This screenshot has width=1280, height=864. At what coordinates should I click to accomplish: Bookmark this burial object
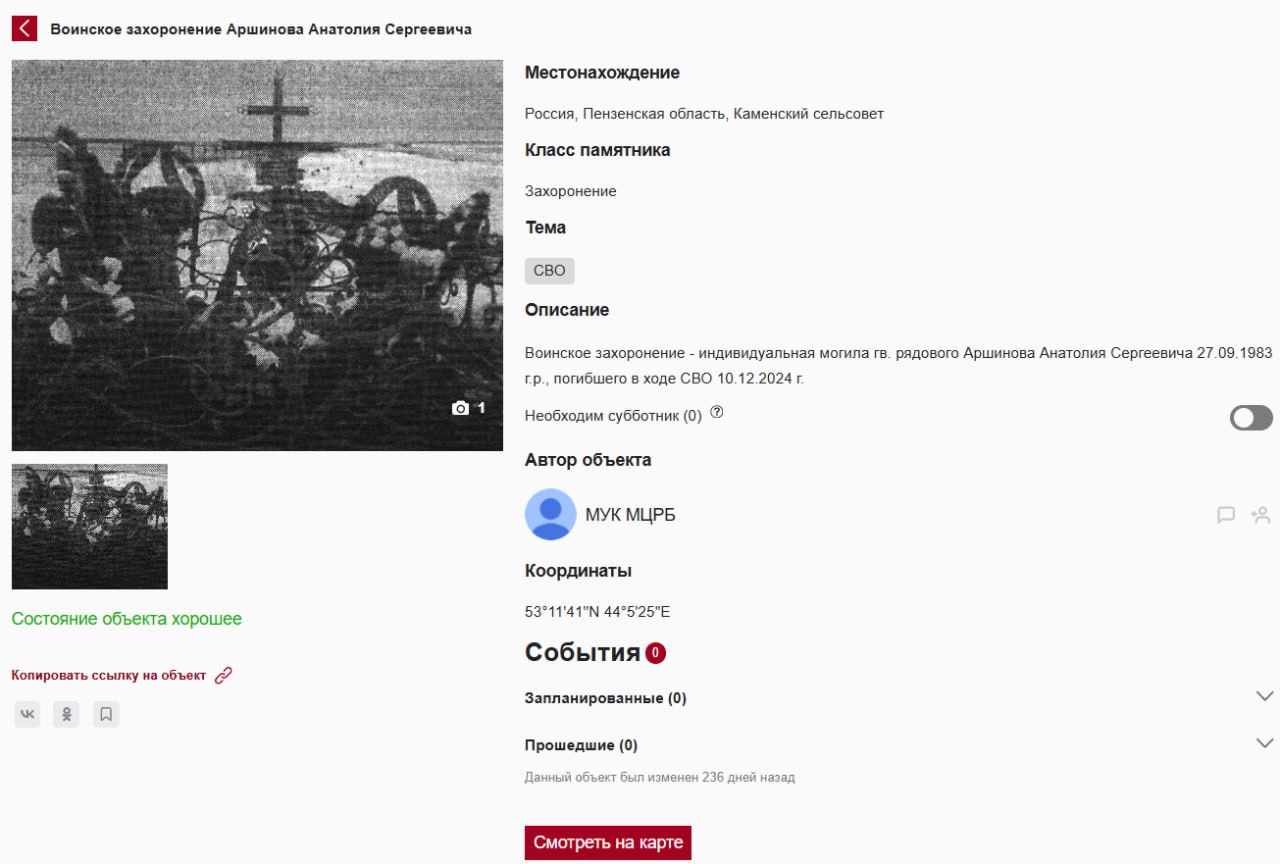pos(106,714)
